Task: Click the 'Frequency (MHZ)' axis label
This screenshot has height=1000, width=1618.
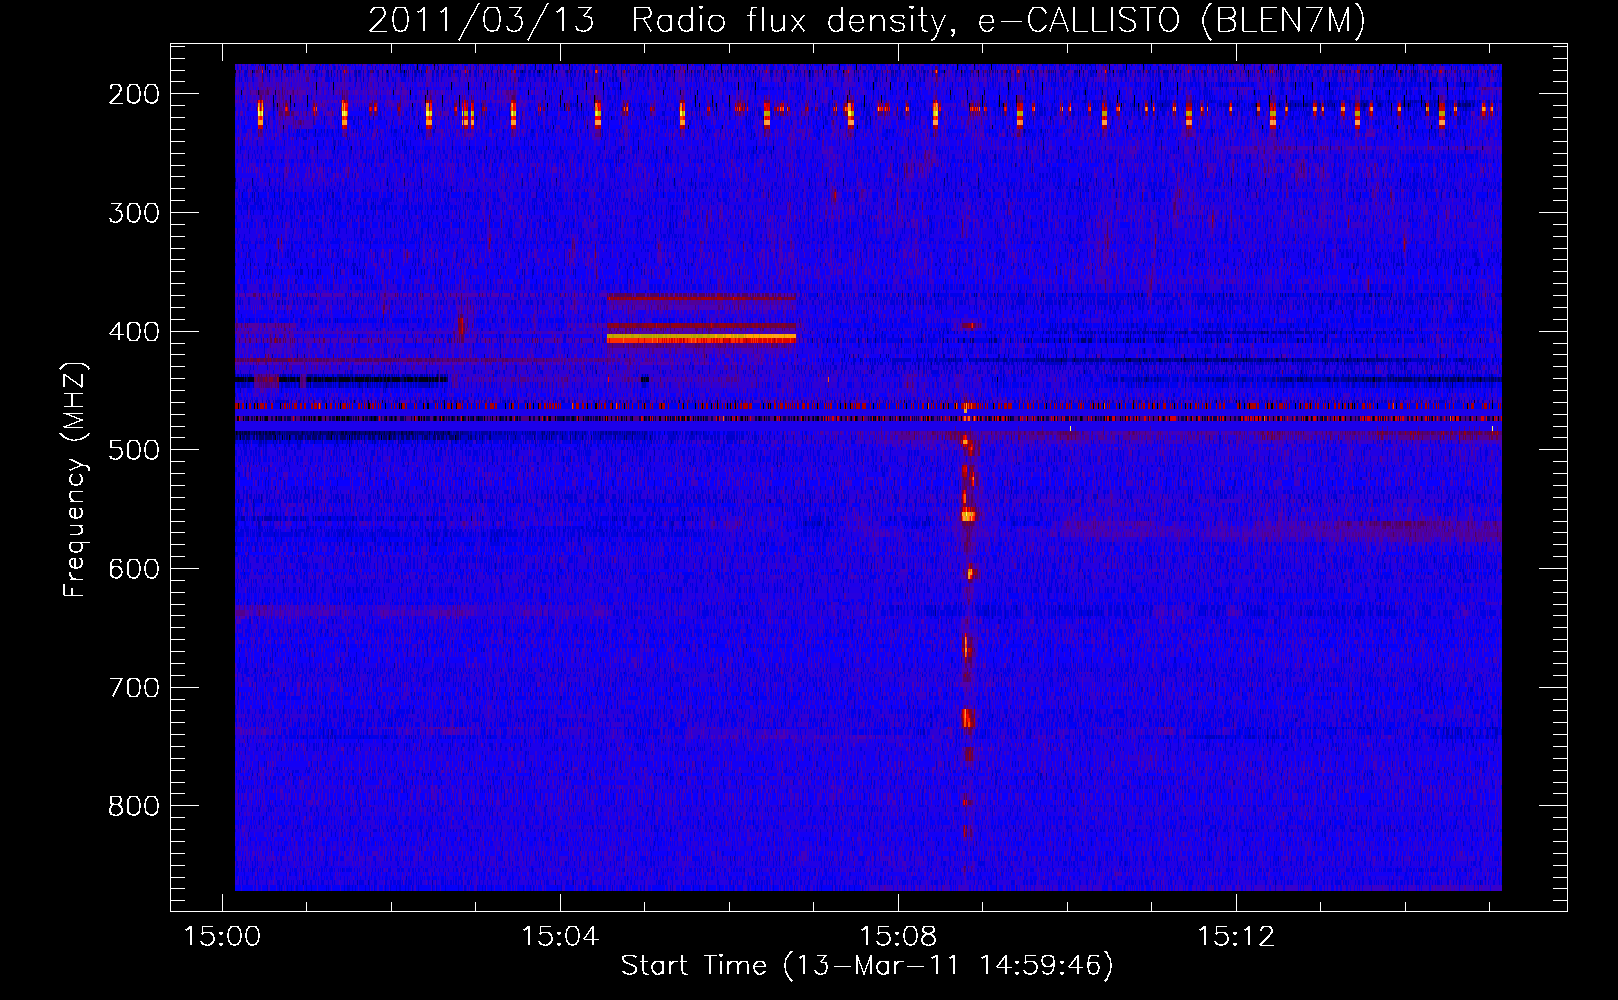Action: click(75, 479)
